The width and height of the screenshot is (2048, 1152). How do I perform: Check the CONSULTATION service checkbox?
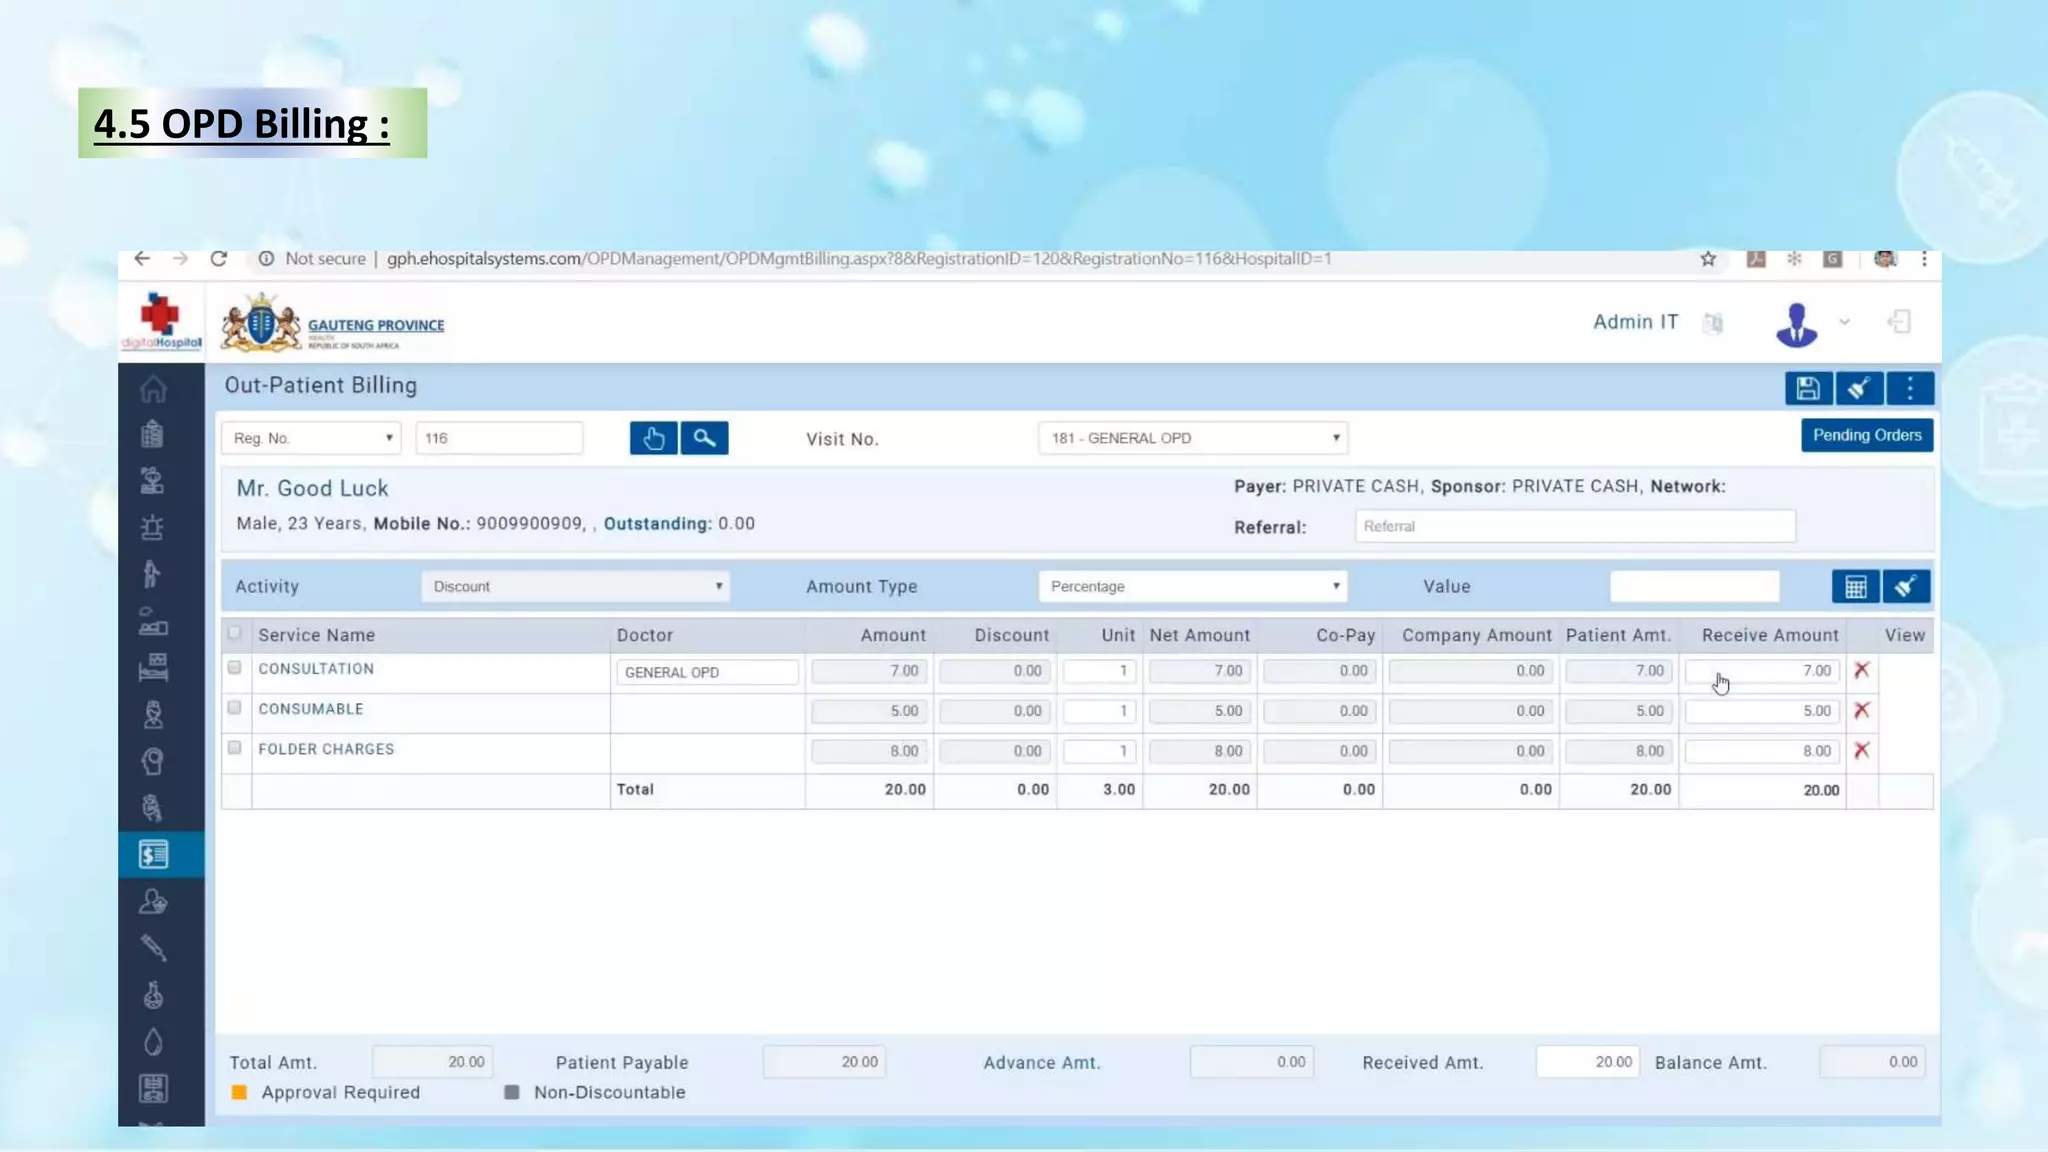234,667
